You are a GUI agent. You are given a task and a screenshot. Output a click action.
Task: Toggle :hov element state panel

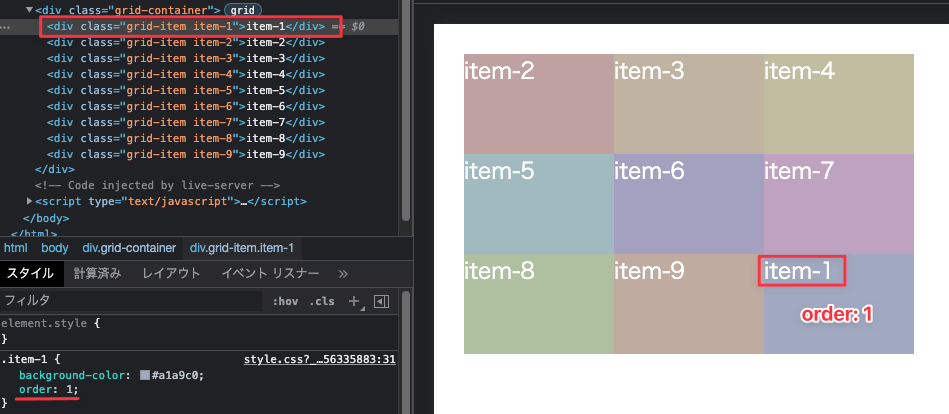pos(286,301)
